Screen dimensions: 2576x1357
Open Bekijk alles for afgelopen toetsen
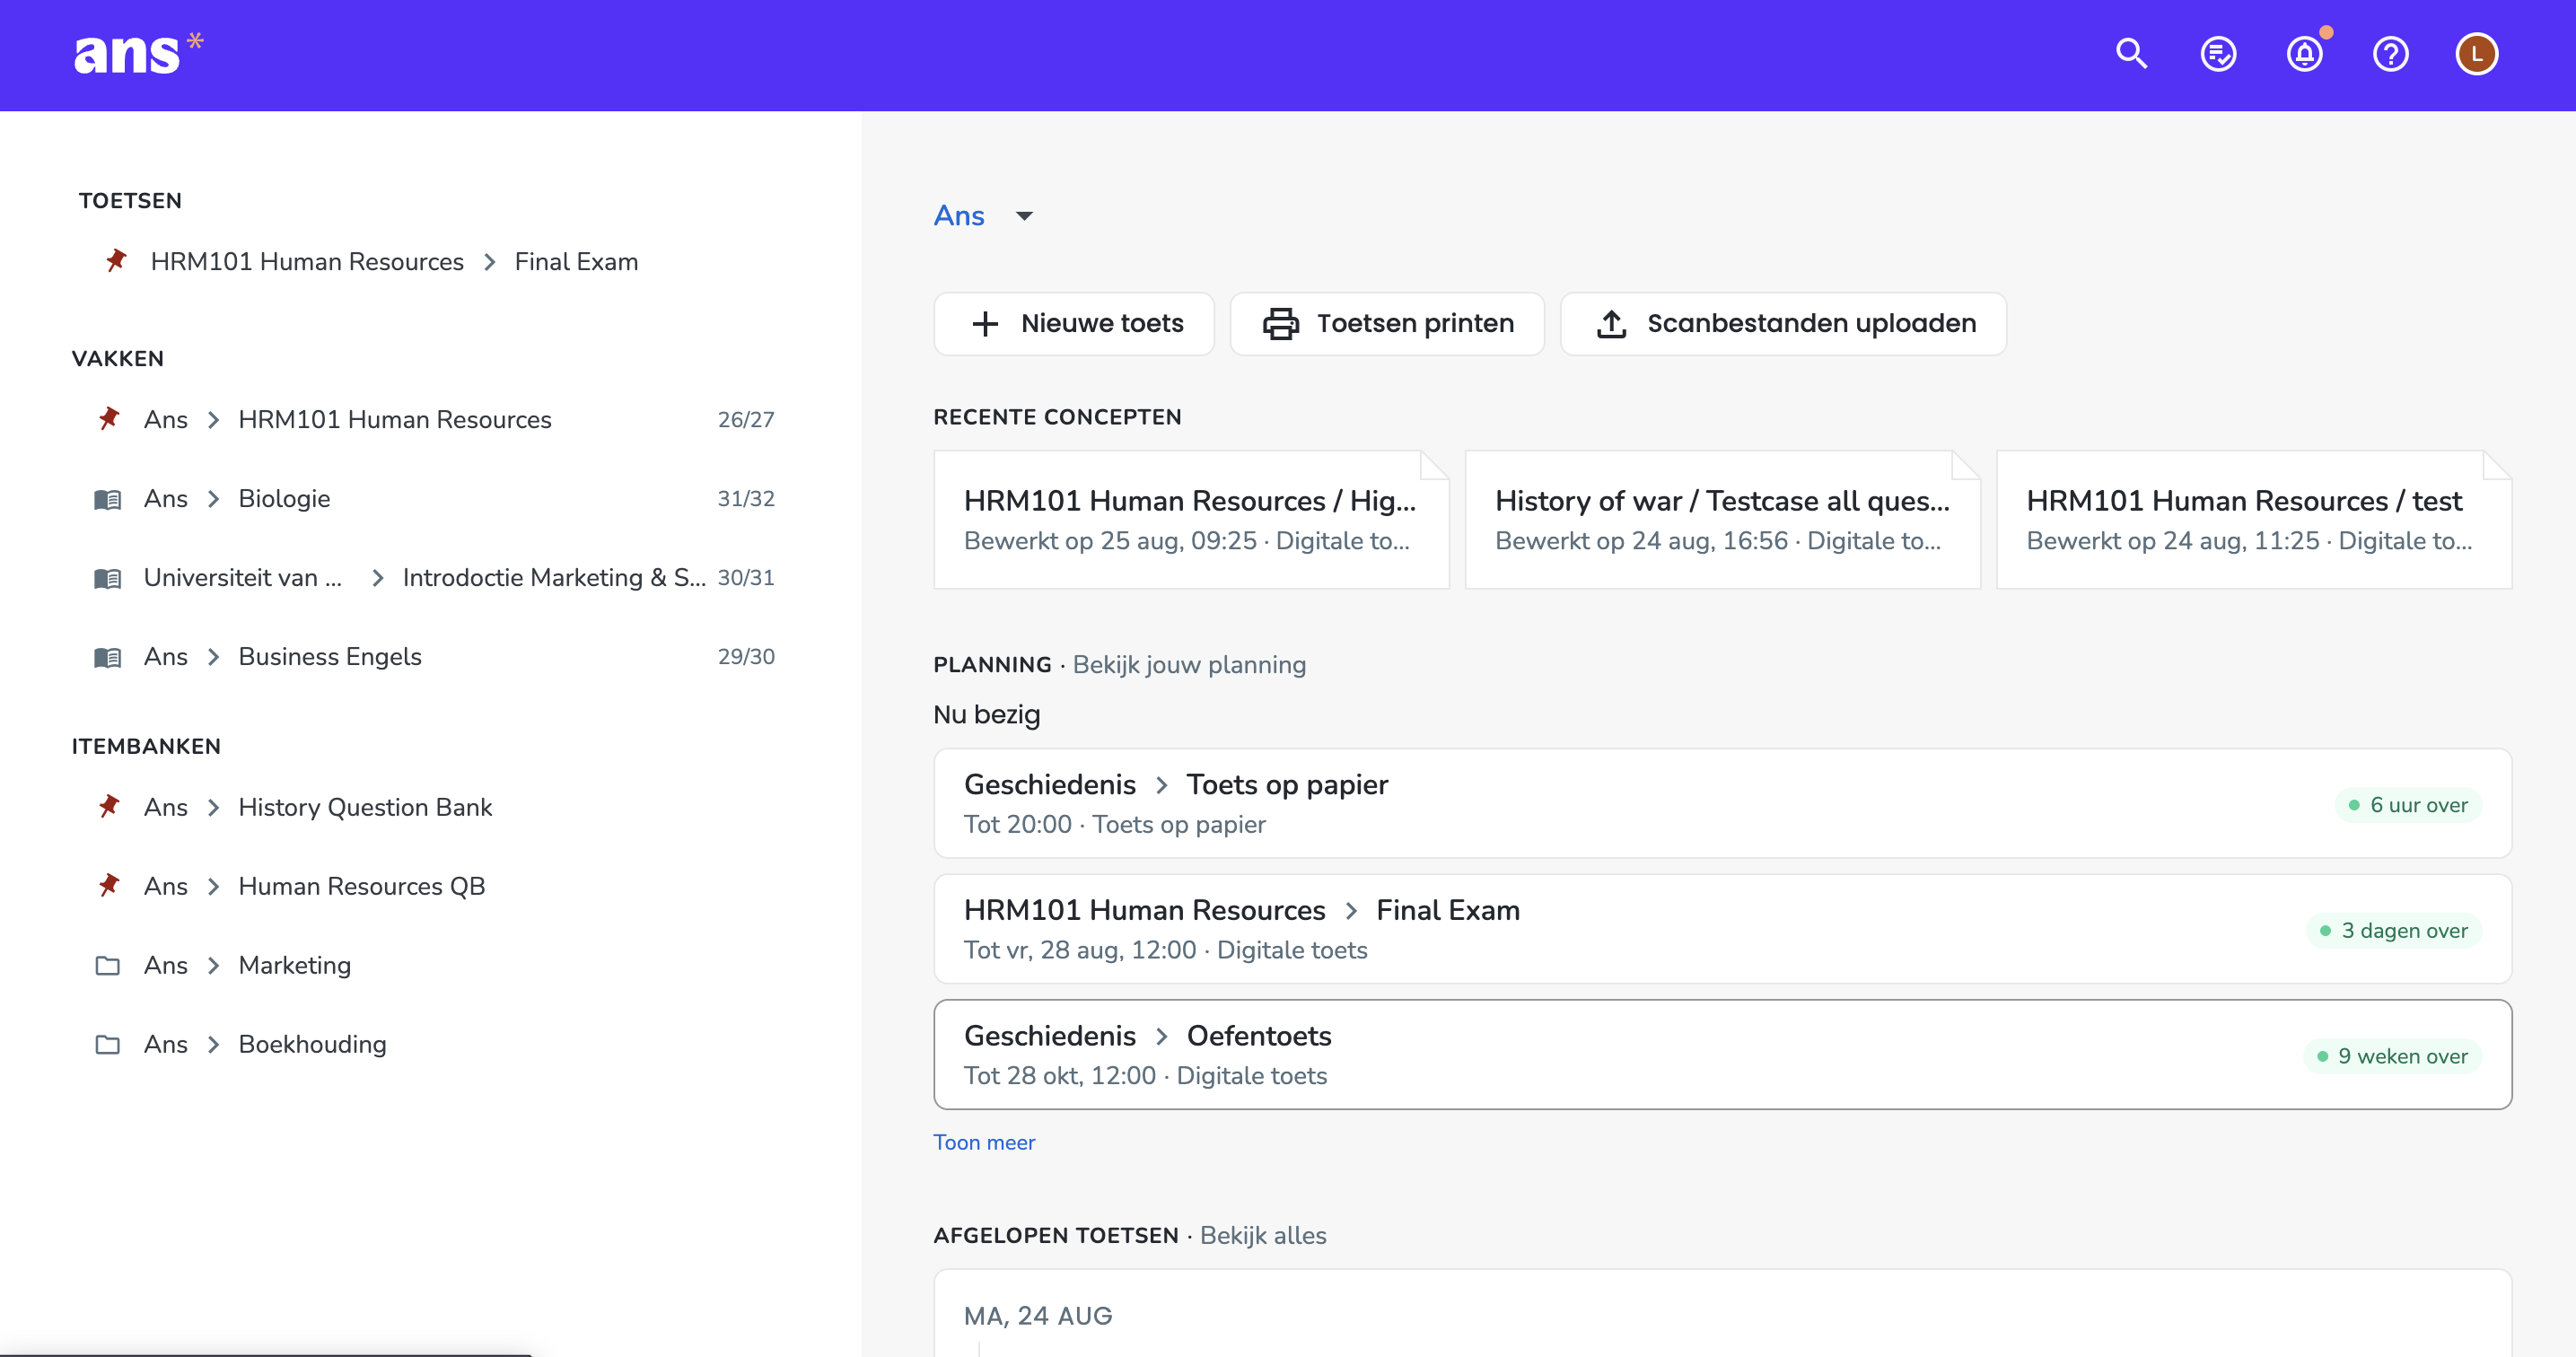pyautogui.click(x=1263, y=1235)
